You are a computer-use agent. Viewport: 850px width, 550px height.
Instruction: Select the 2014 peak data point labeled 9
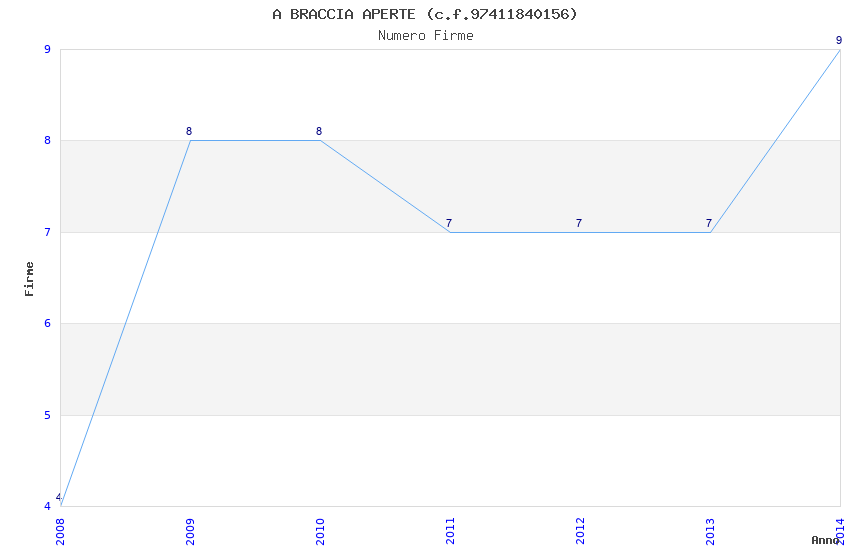[839, 49]
